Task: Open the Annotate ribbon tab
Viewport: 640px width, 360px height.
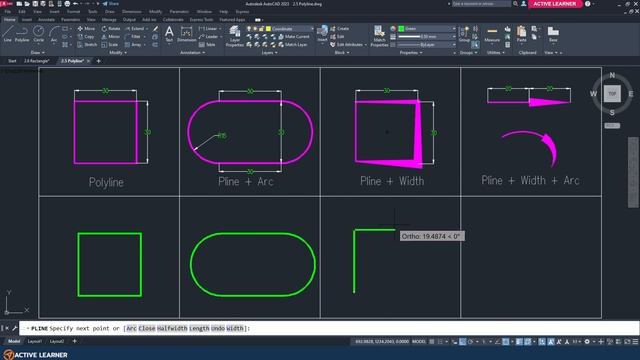Action: (x=46, y=20)
